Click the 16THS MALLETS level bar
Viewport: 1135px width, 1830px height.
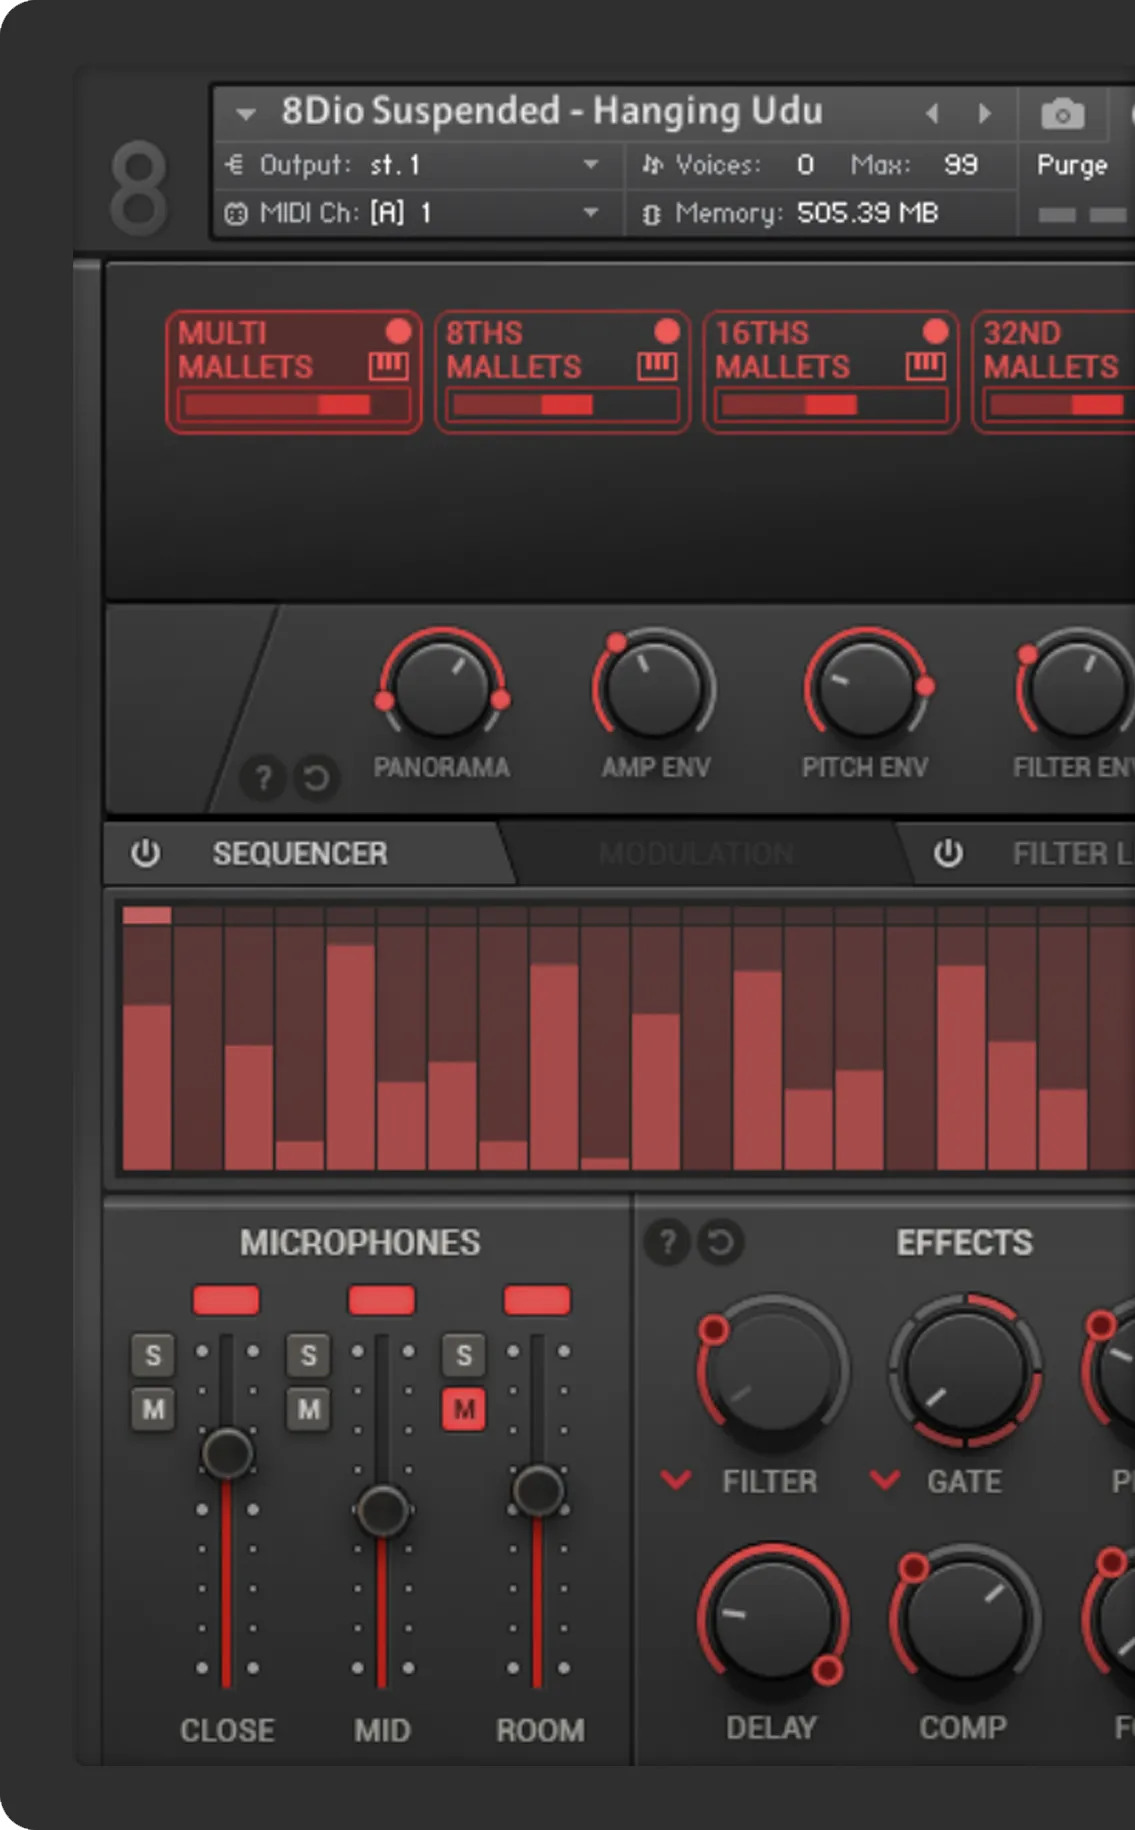coord(831,405)
